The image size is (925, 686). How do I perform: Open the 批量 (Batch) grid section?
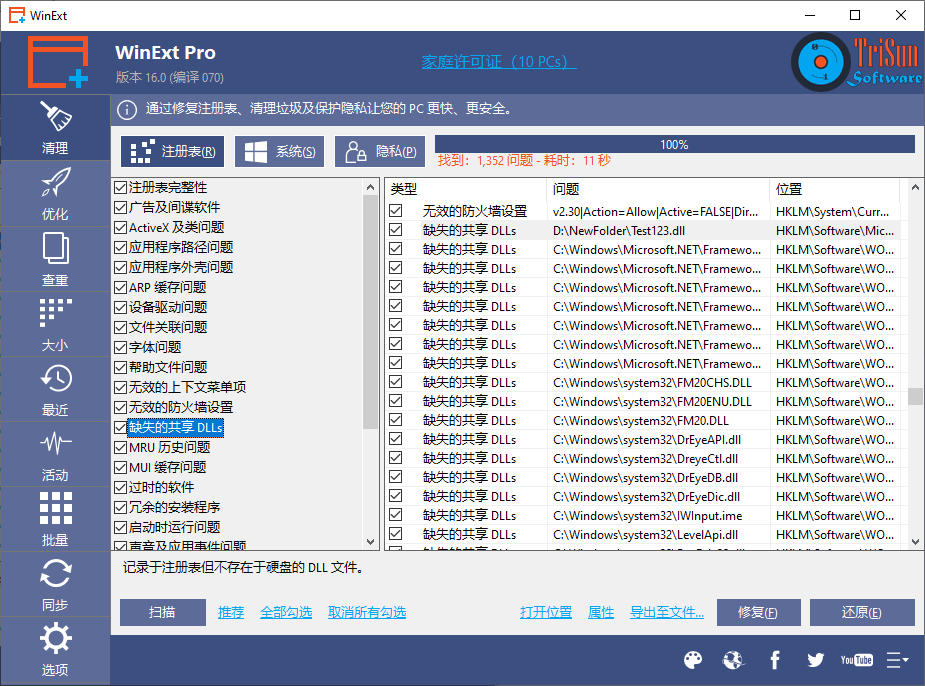(55, 519)
